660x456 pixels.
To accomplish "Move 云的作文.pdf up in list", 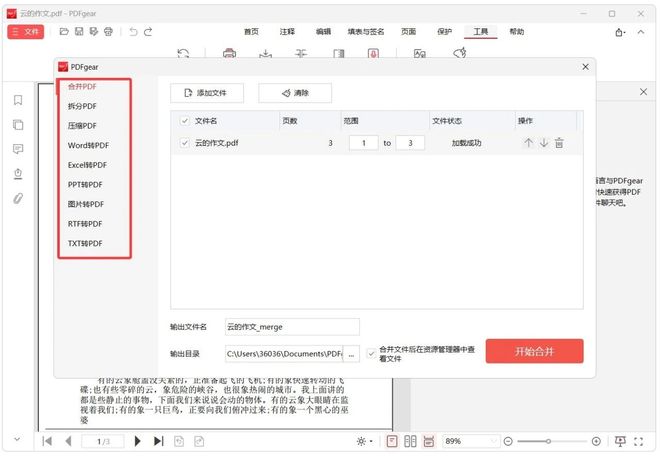I will 528,143.
